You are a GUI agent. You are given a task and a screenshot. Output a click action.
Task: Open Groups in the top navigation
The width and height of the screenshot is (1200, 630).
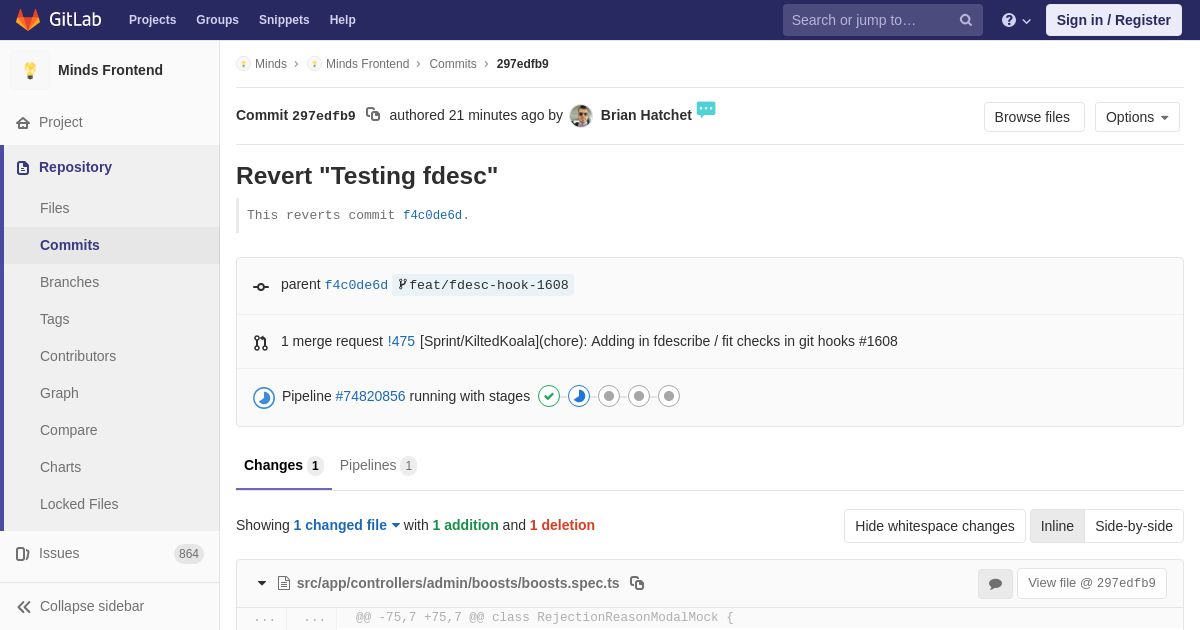coord(217,20)
